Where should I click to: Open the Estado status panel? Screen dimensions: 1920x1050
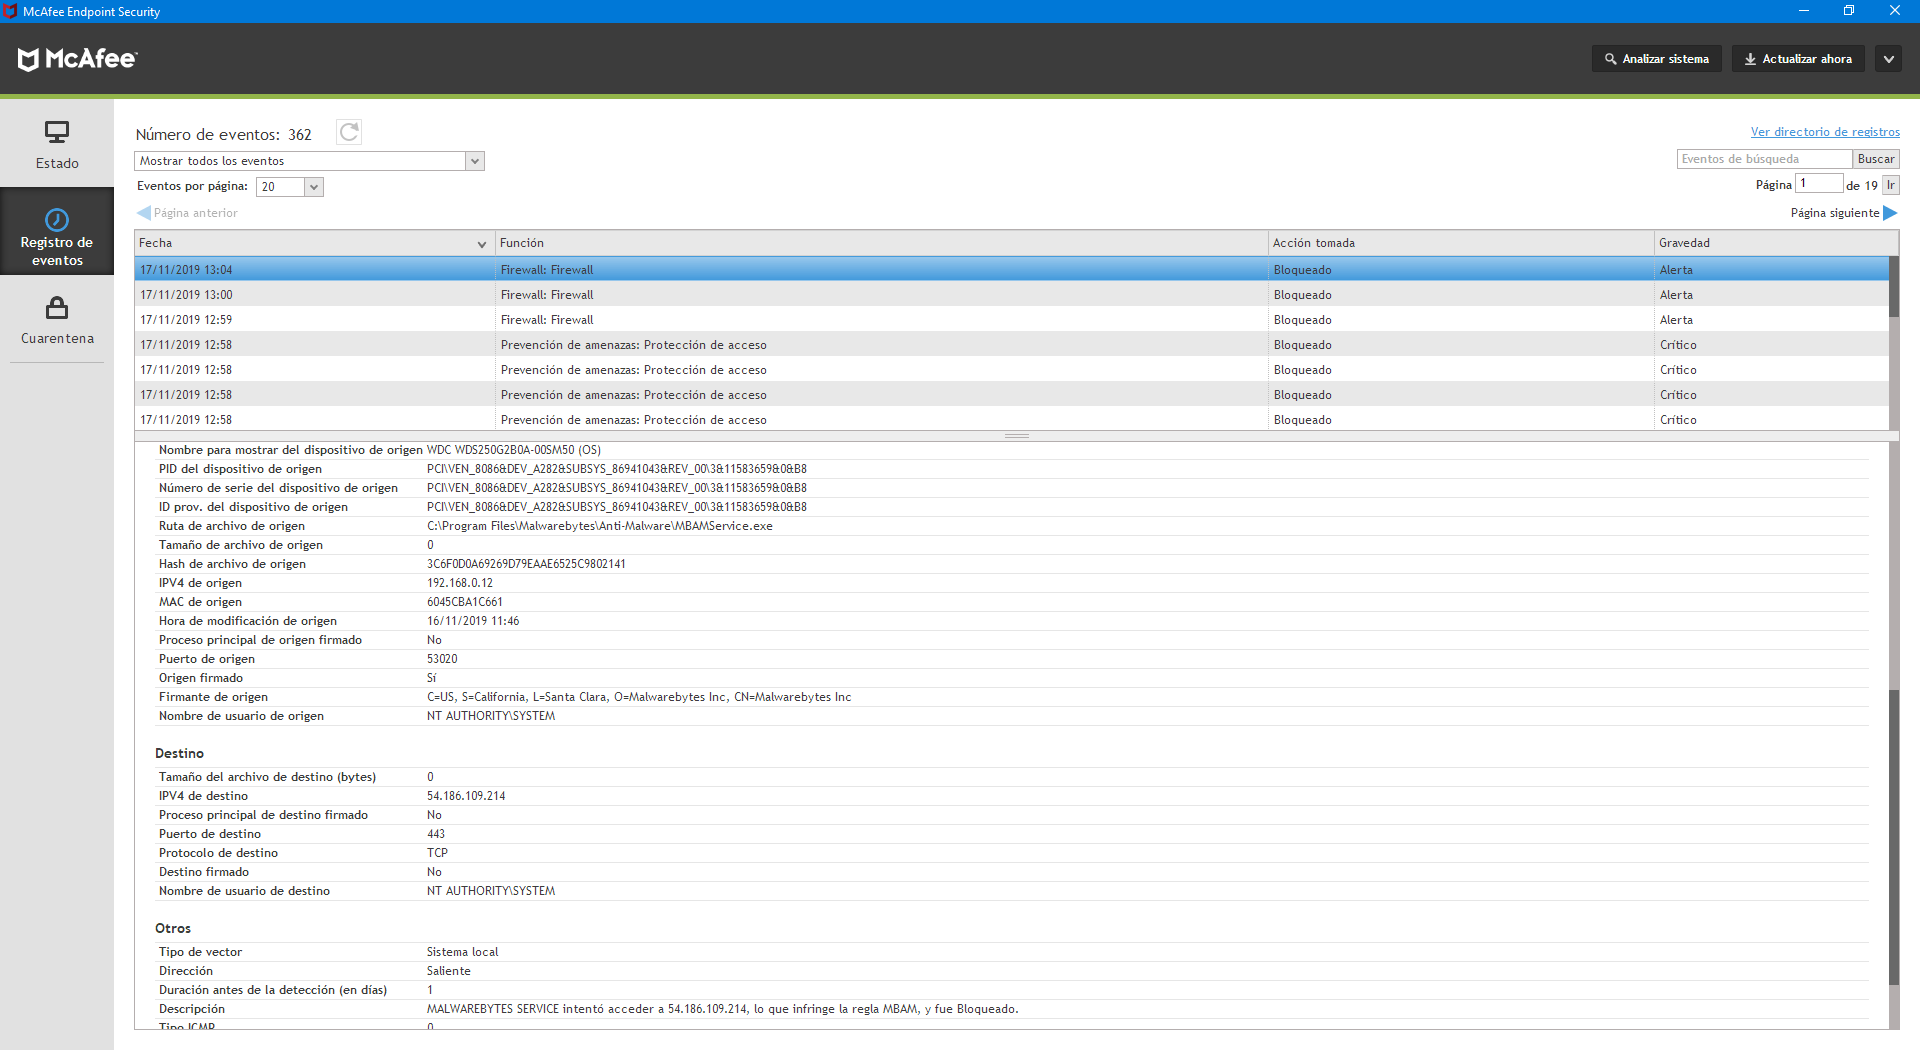tap(57, 144)
